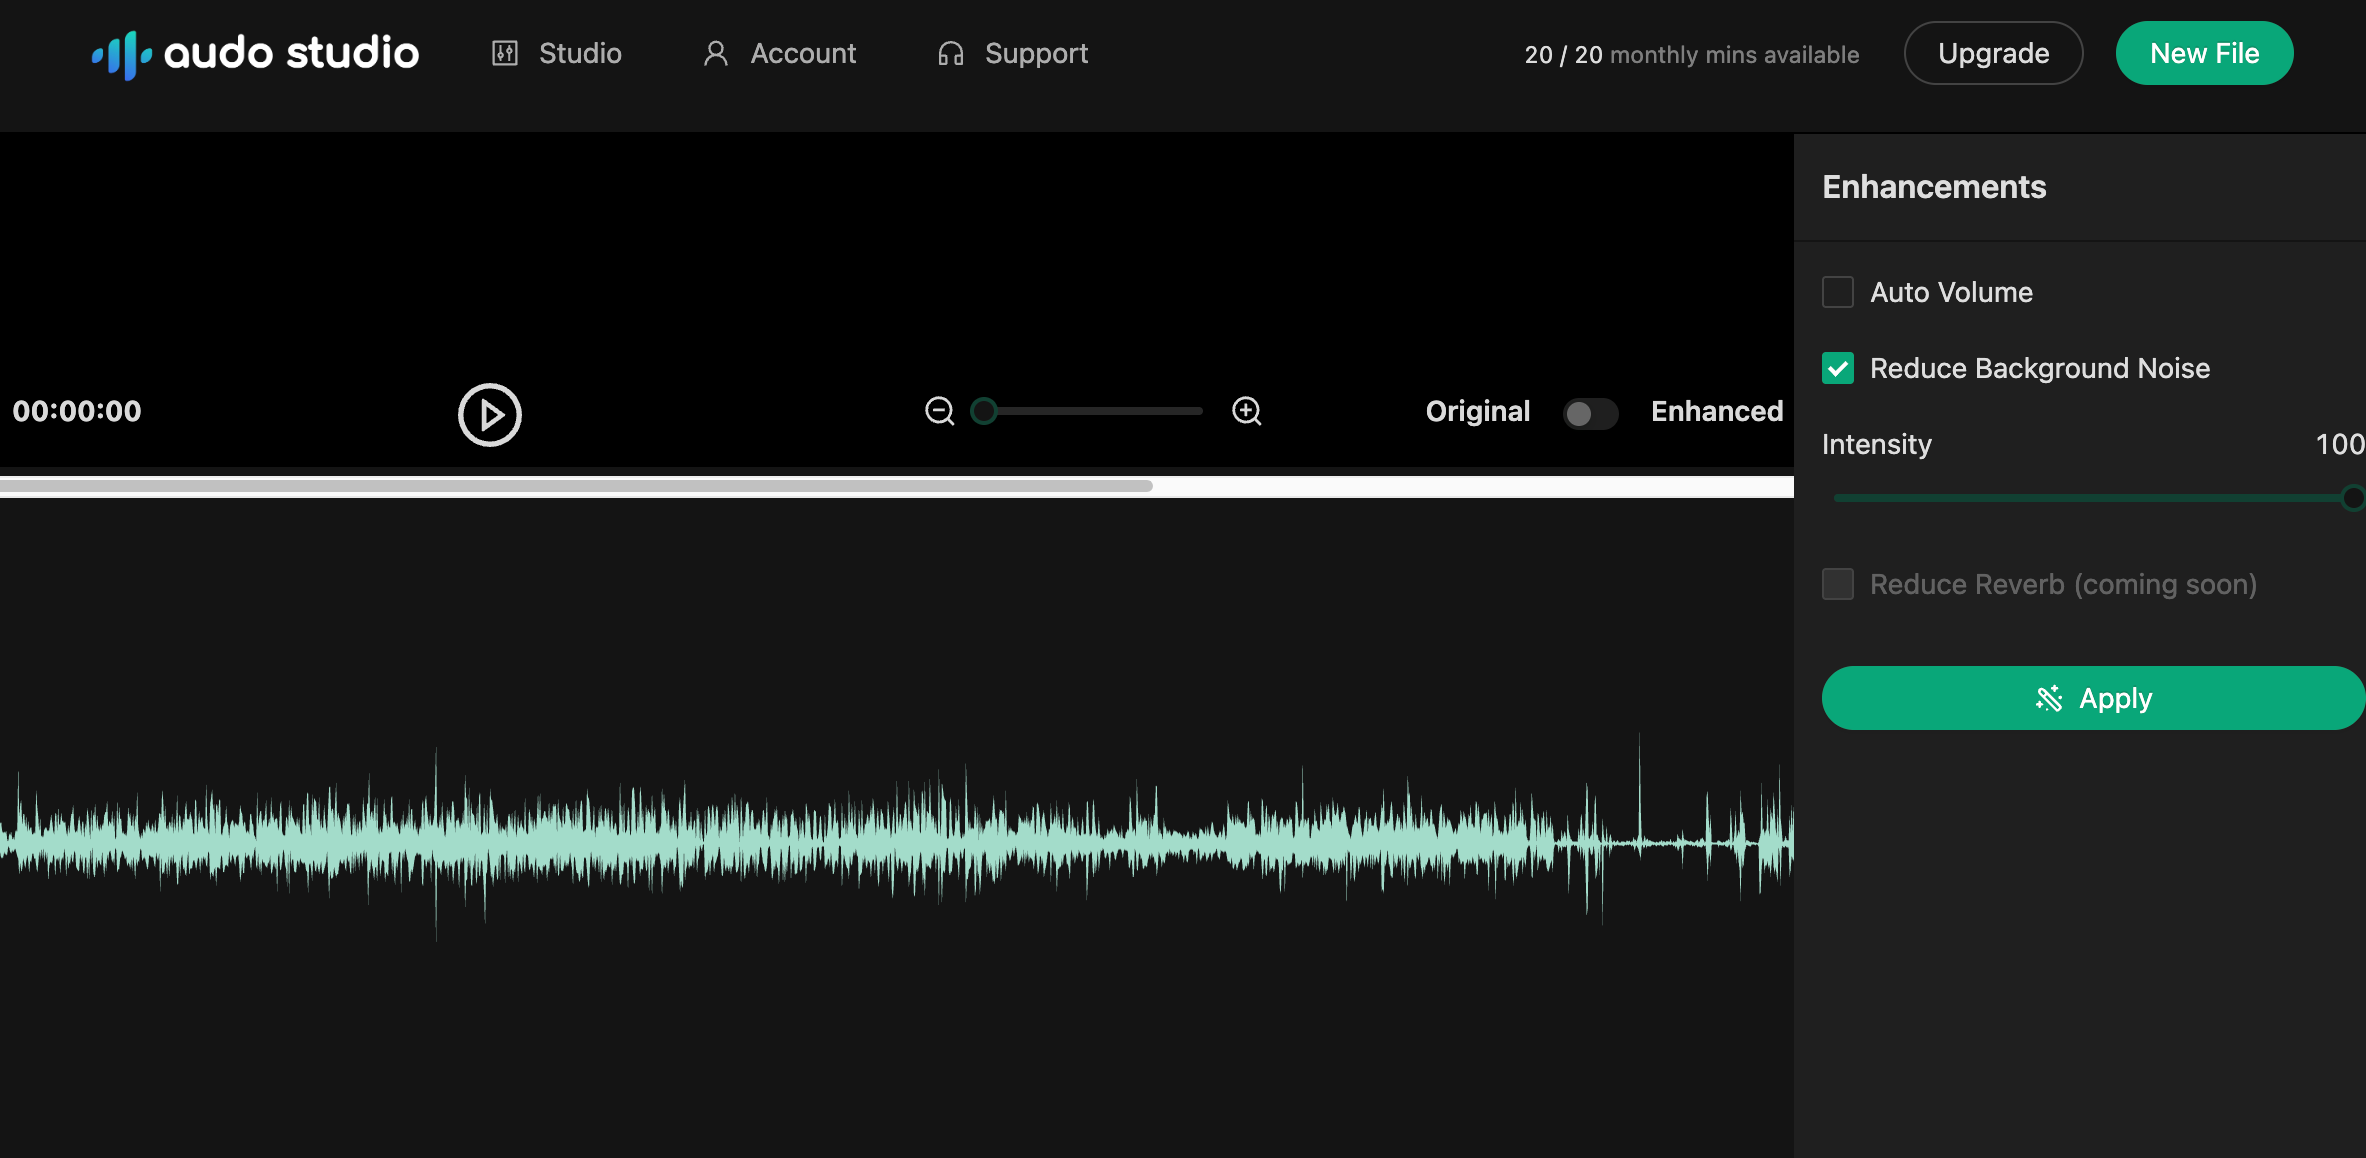Click the zoom in magnifier icon
Viewport: 2366px width, 1158px height.
1246,410
